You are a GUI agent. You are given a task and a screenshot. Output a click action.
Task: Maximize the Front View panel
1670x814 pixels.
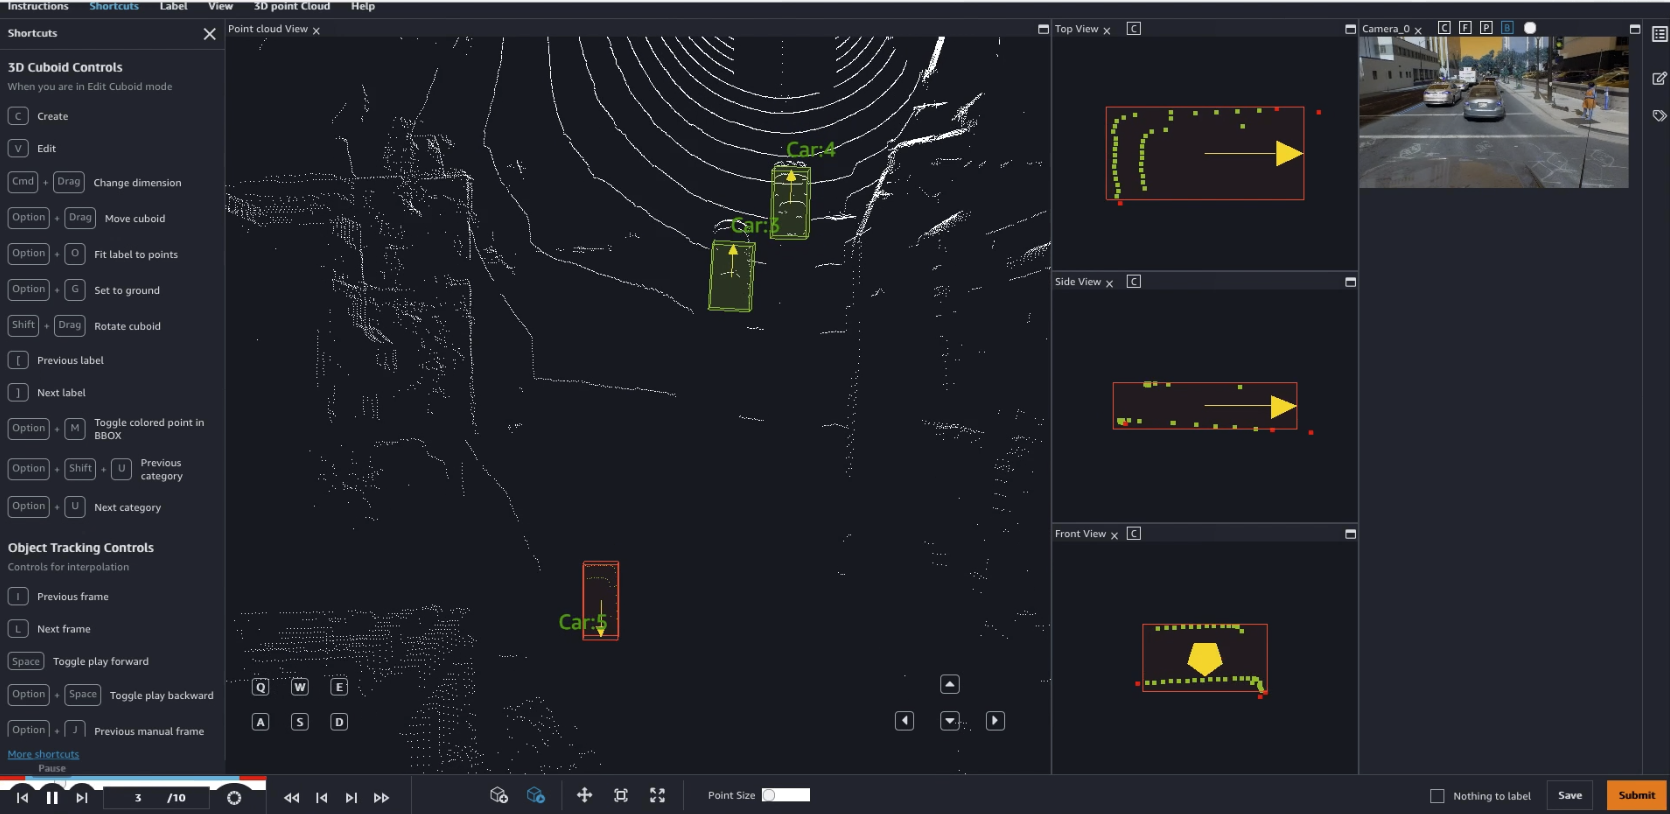pos(1350,534)
